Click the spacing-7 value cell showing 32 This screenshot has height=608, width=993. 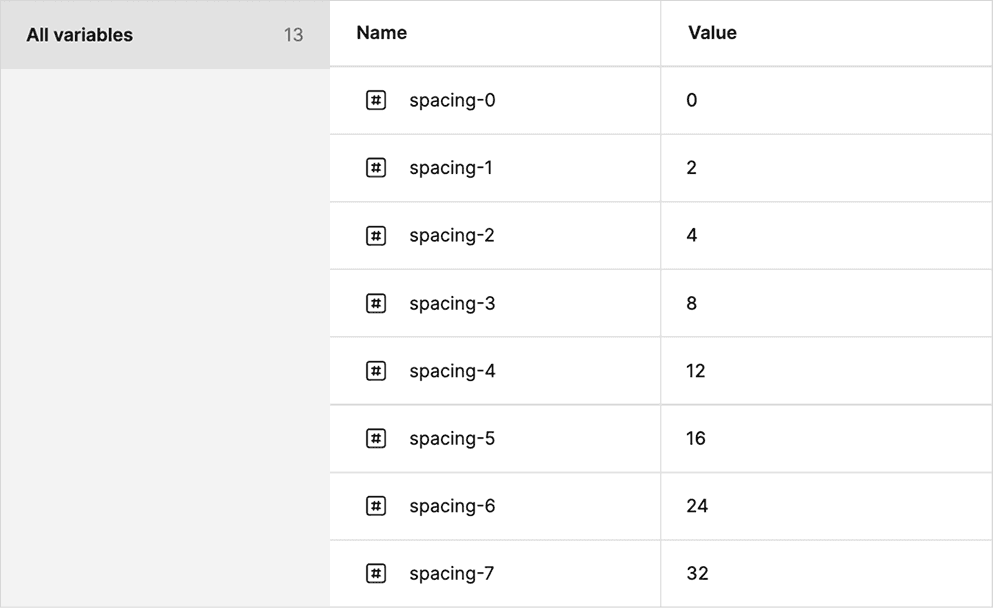[826, 573]
